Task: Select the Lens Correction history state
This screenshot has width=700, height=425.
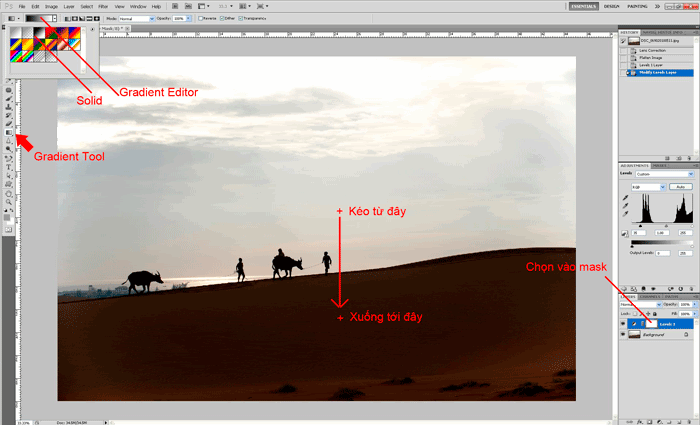Action: coord(657,48)
